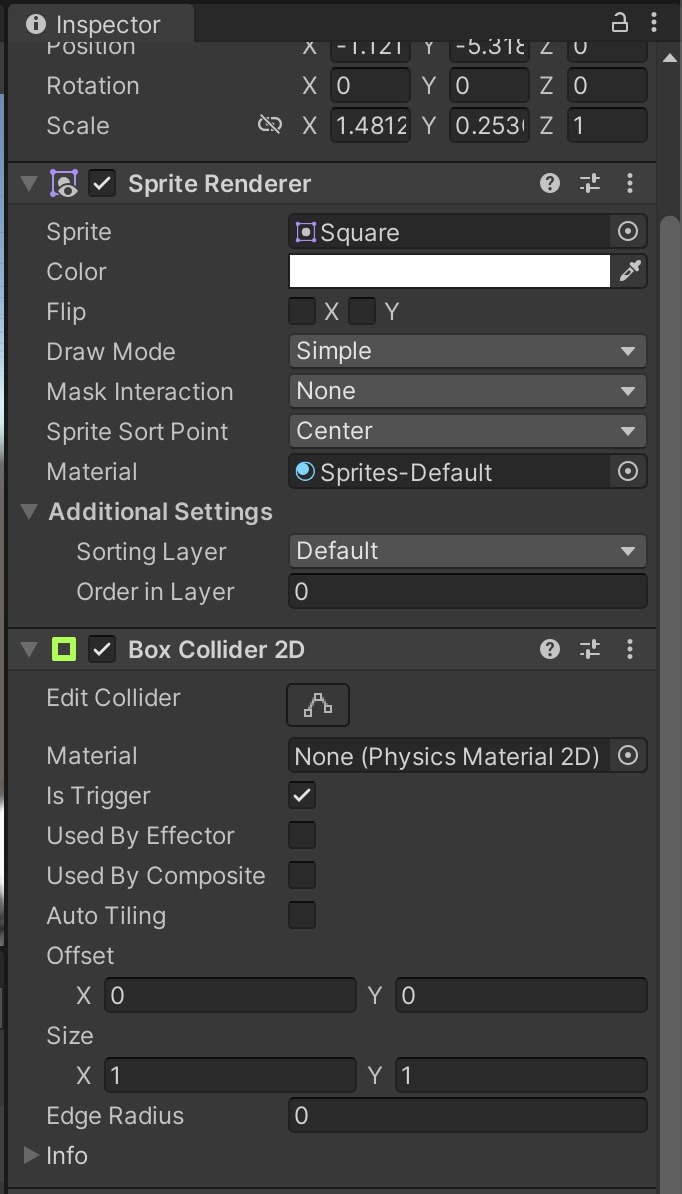Open the Sprite object picker for Square

click(x=628, y=232)
